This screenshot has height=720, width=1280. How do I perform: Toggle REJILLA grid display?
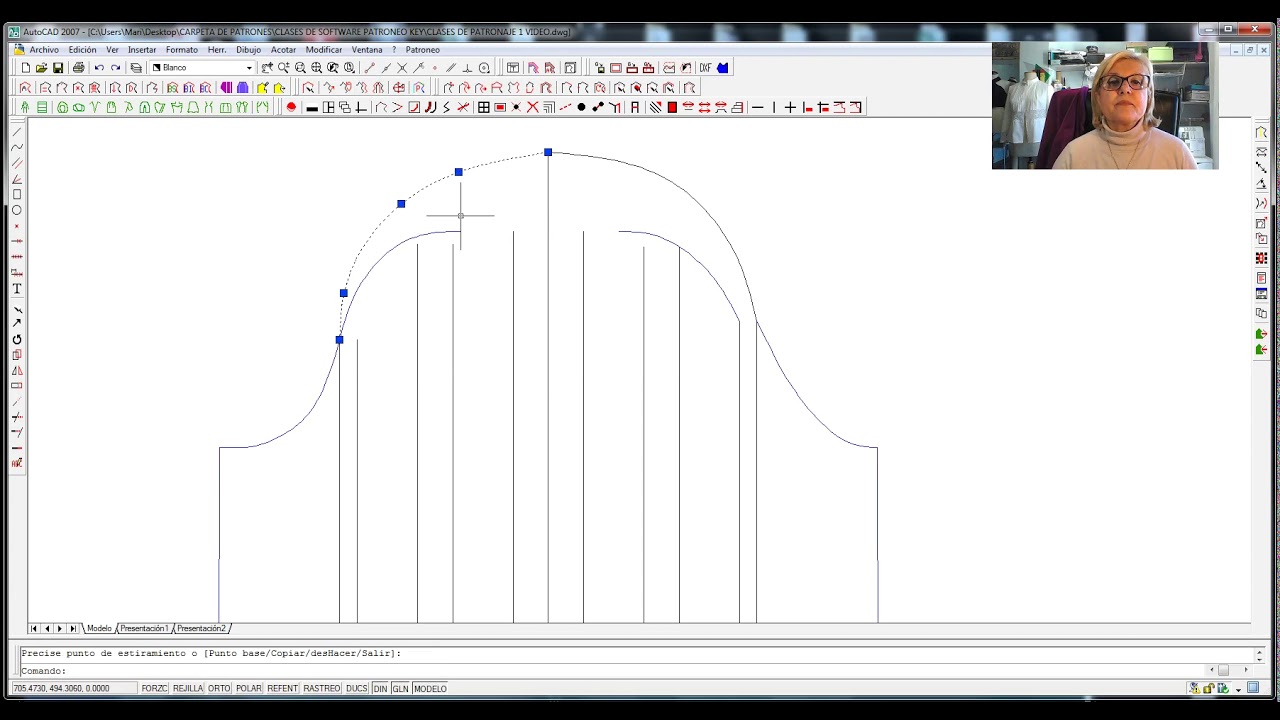[188, 688]
